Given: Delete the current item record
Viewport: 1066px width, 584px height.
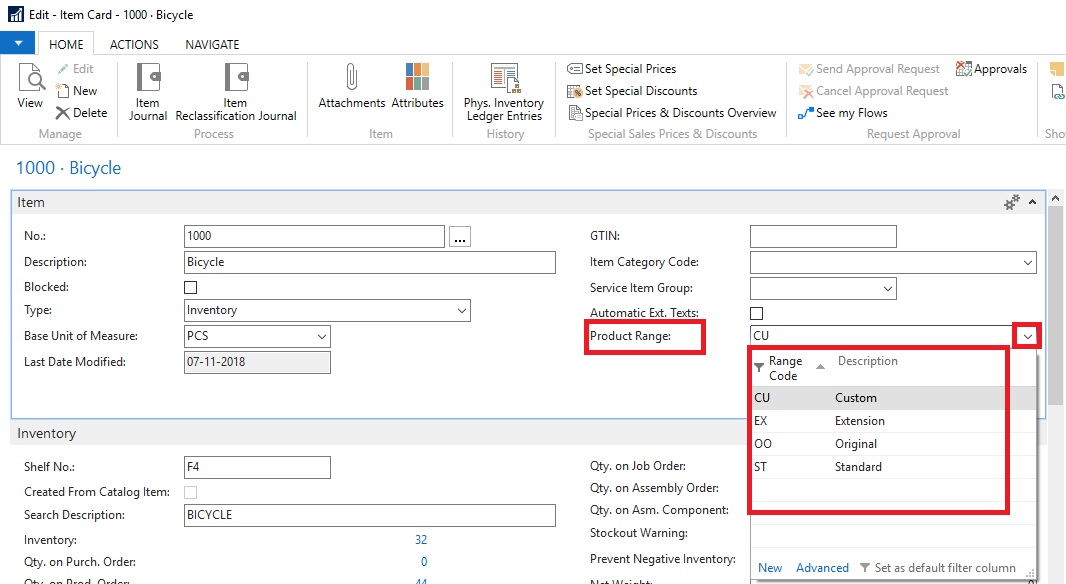Looking at the screenshot, I should [x=82, y=113].
